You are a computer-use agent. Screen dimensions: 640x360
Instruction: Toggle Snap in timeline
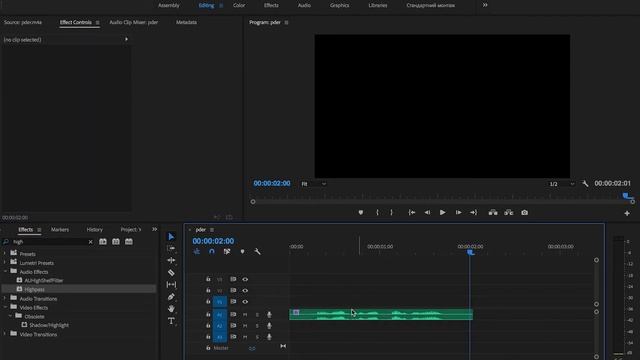(x=211, y=251)
